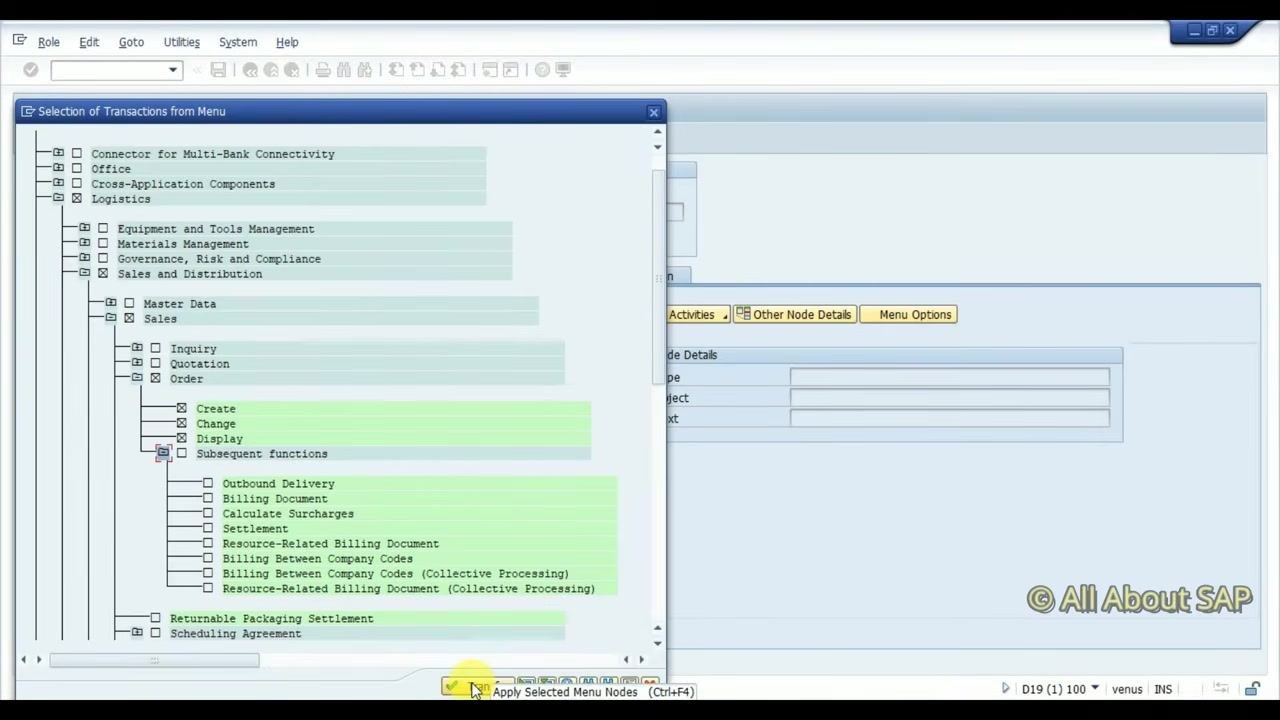Click the Returnable Packaging Settlement row text
This screenshot has height=720, width=1280.
(x=271, y=619)
